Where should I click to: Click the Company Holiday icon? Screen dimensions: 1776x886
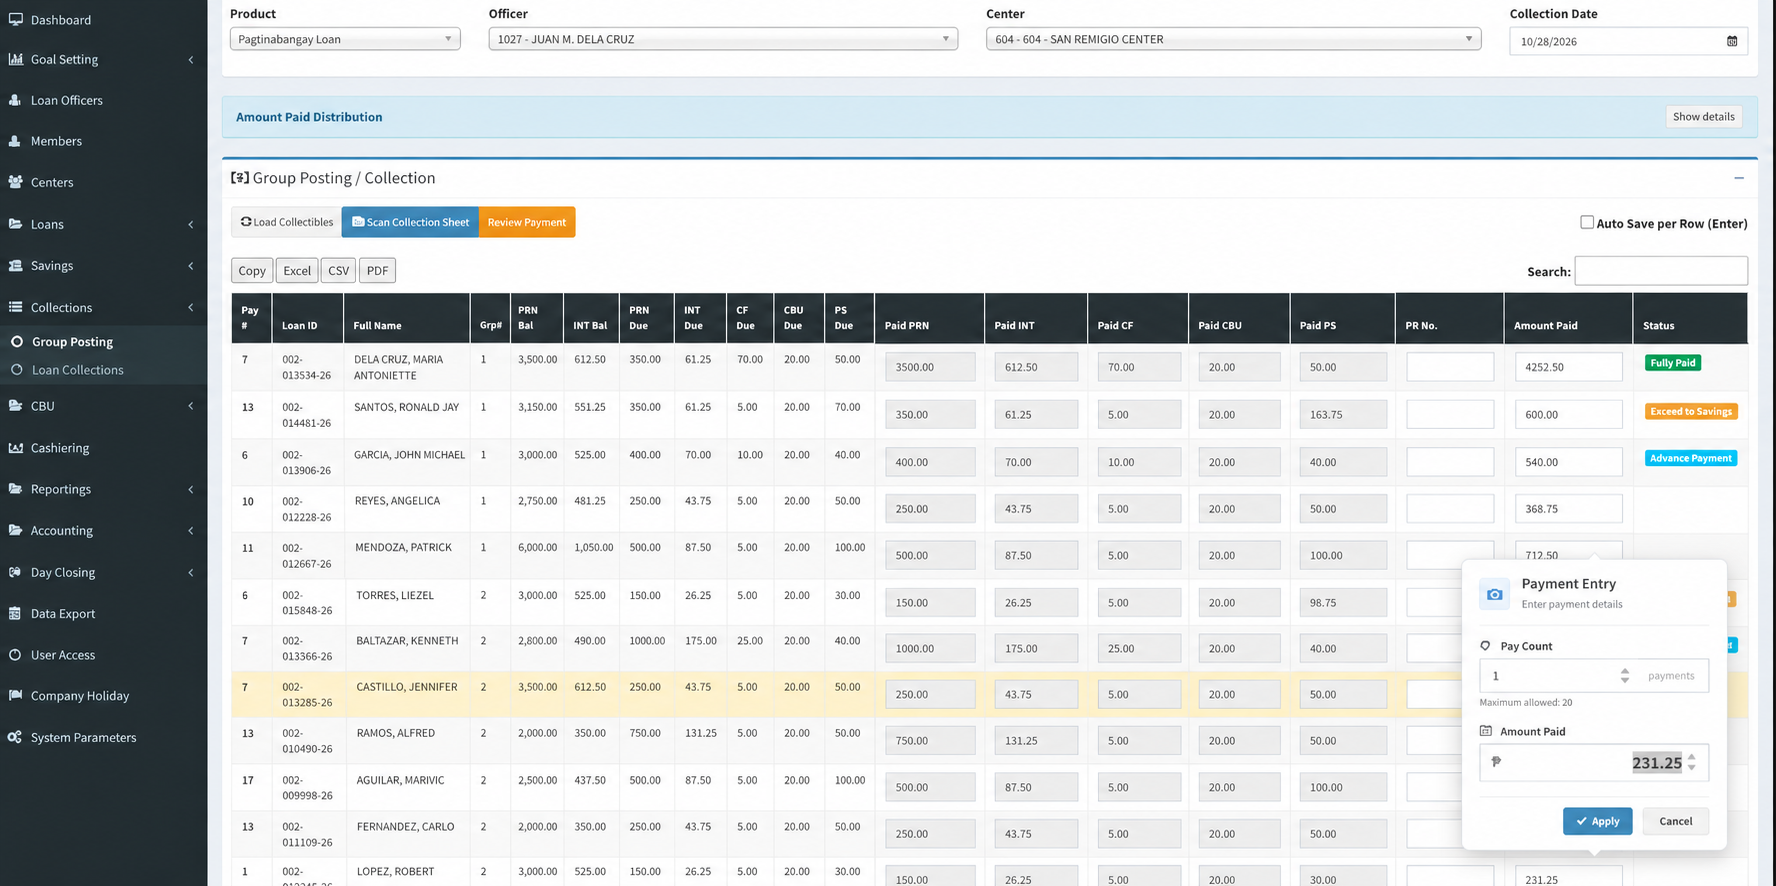click(x=15, y=695)
